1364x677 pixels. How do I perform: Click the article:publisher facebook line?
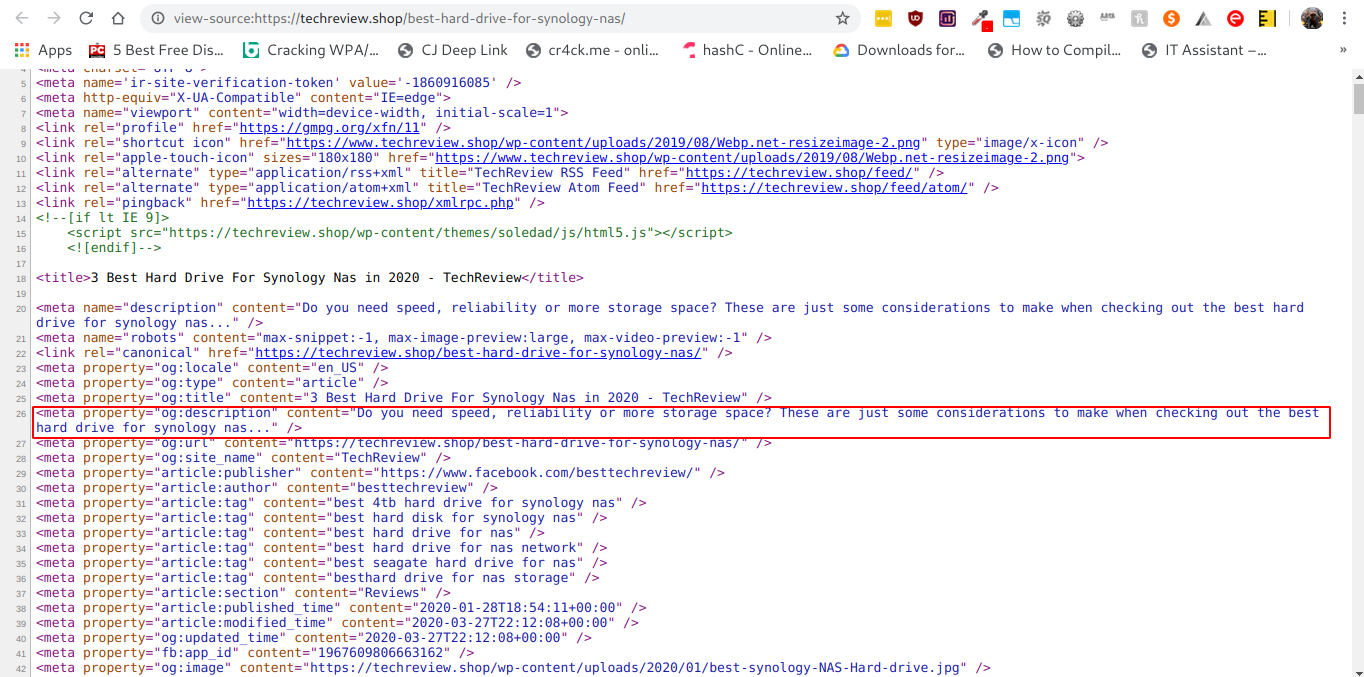point(380,472)
